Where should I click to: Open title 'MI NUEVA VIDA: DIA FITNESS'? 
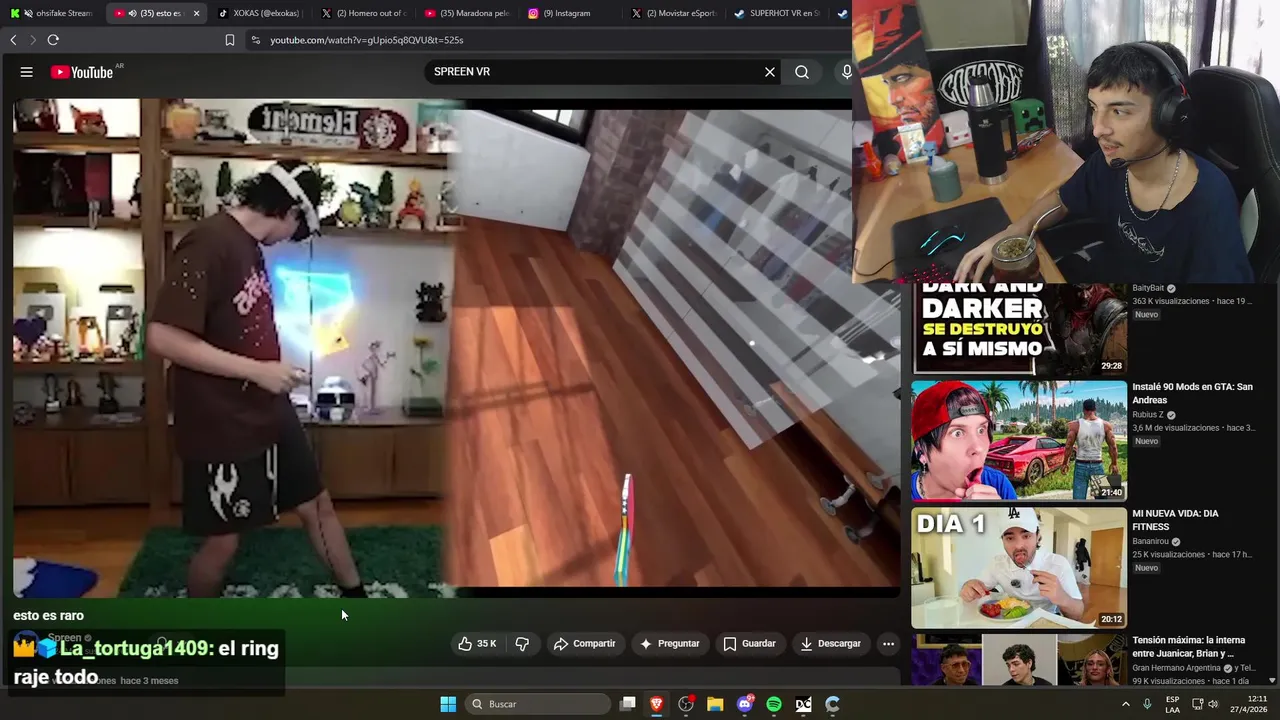[x=1175, y=520]
